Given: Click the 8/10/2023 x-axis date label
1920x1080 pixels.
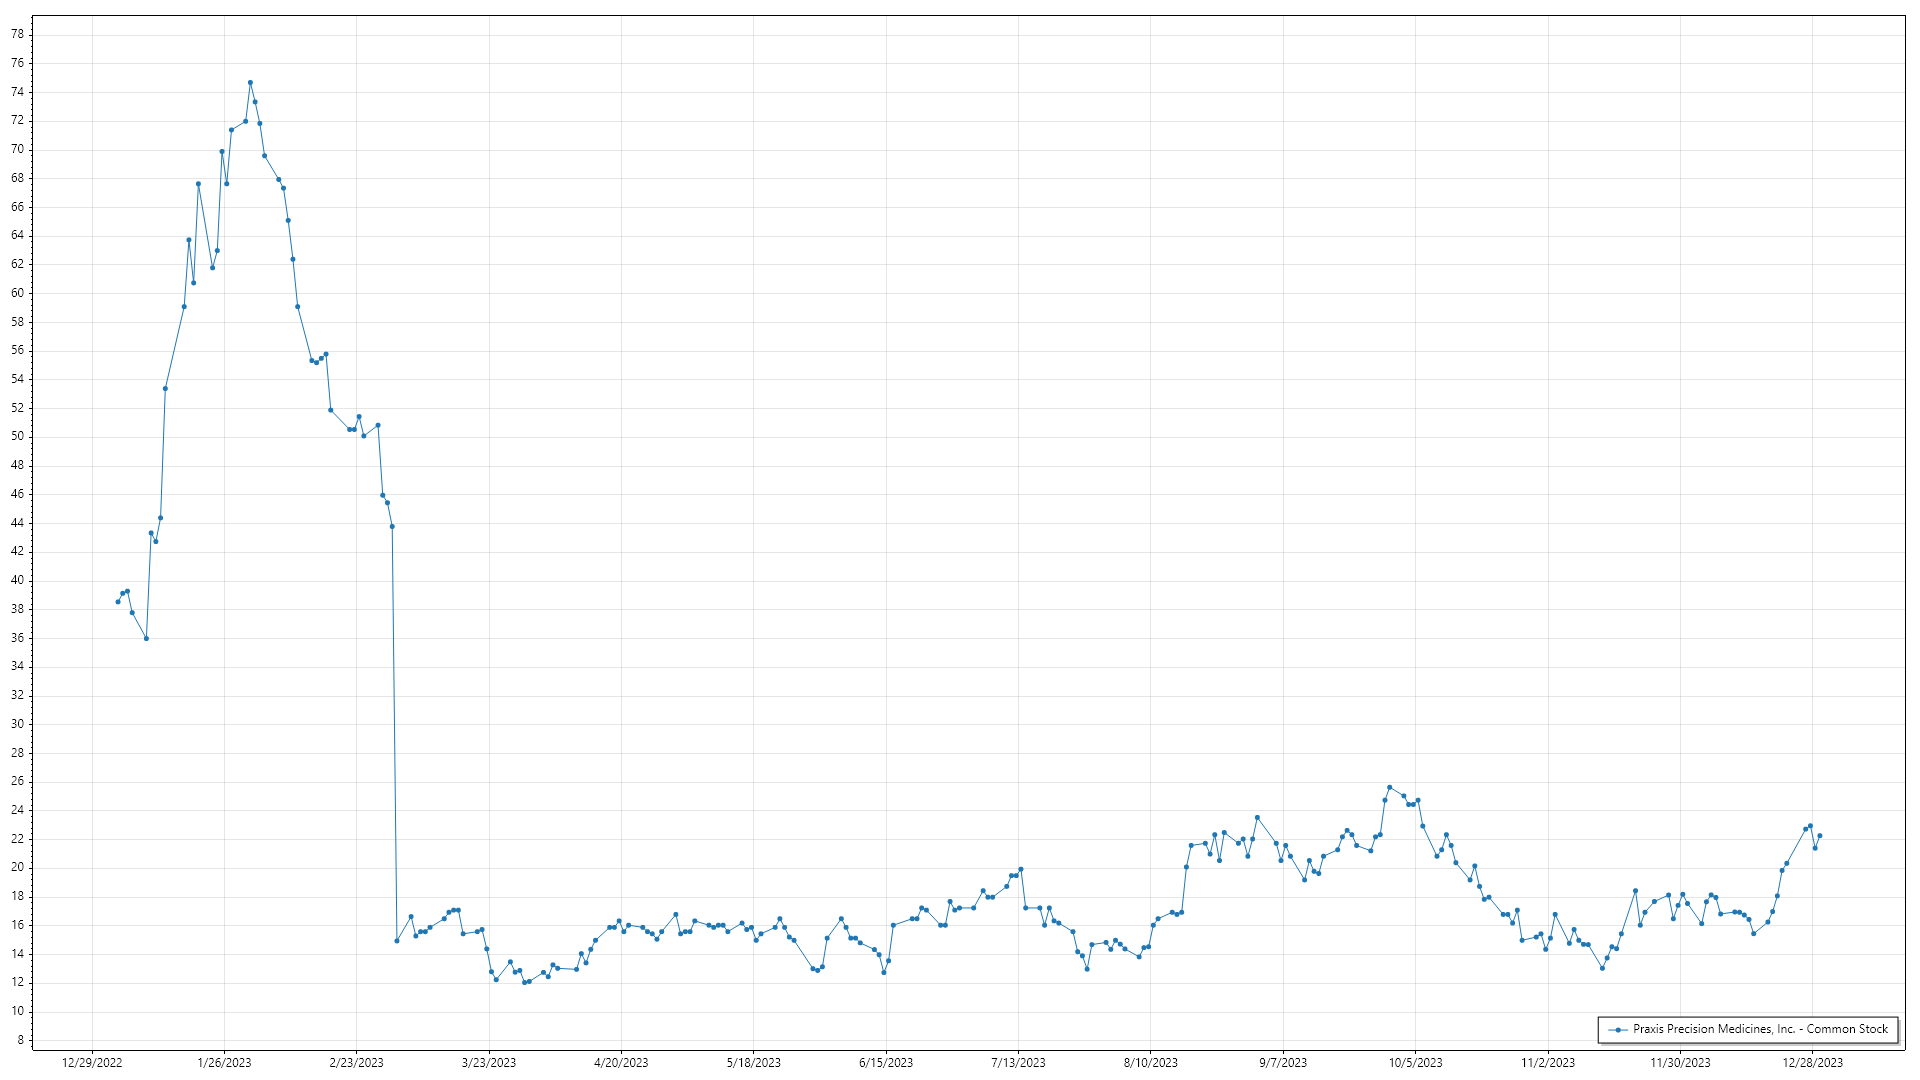Looking at the screenshot, I should click(1150, 1062).
